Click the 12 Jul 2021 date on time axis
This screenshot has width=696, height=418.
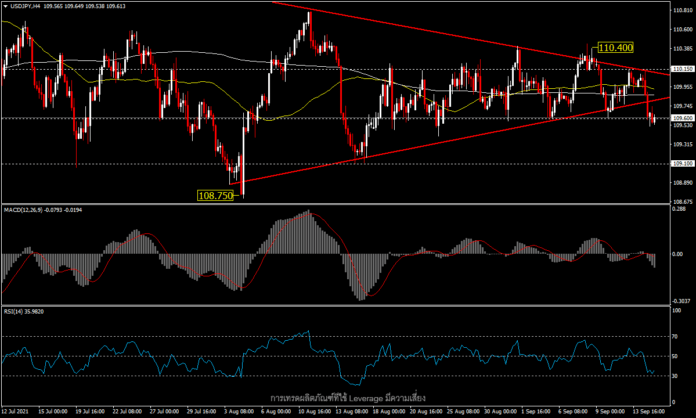coord(15,412)
